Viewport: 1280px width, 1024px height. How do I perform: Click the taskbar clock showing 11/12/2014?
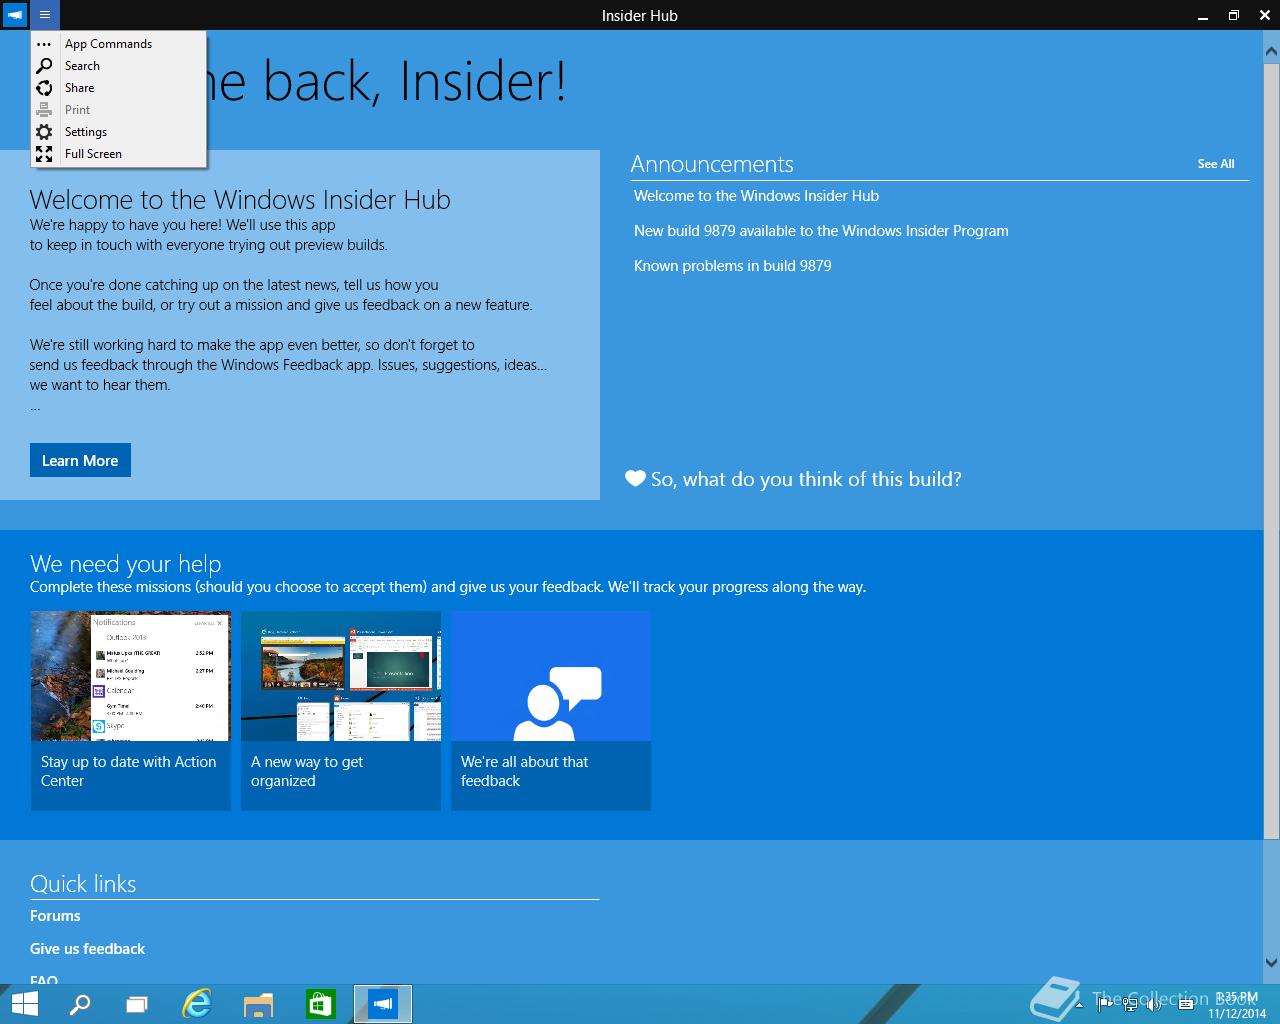(1236, 1005)
